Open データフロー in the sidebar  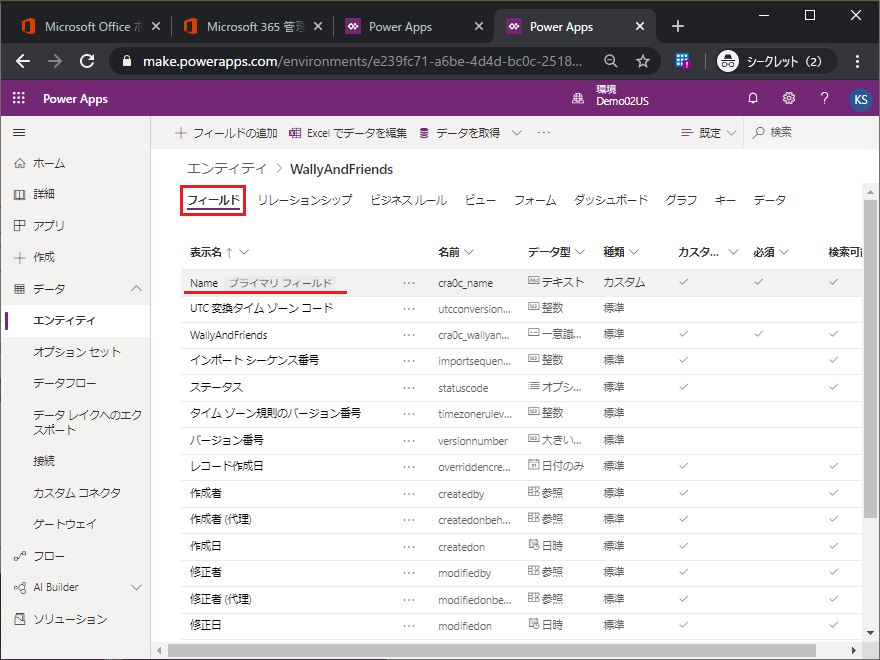coord(65,383)
